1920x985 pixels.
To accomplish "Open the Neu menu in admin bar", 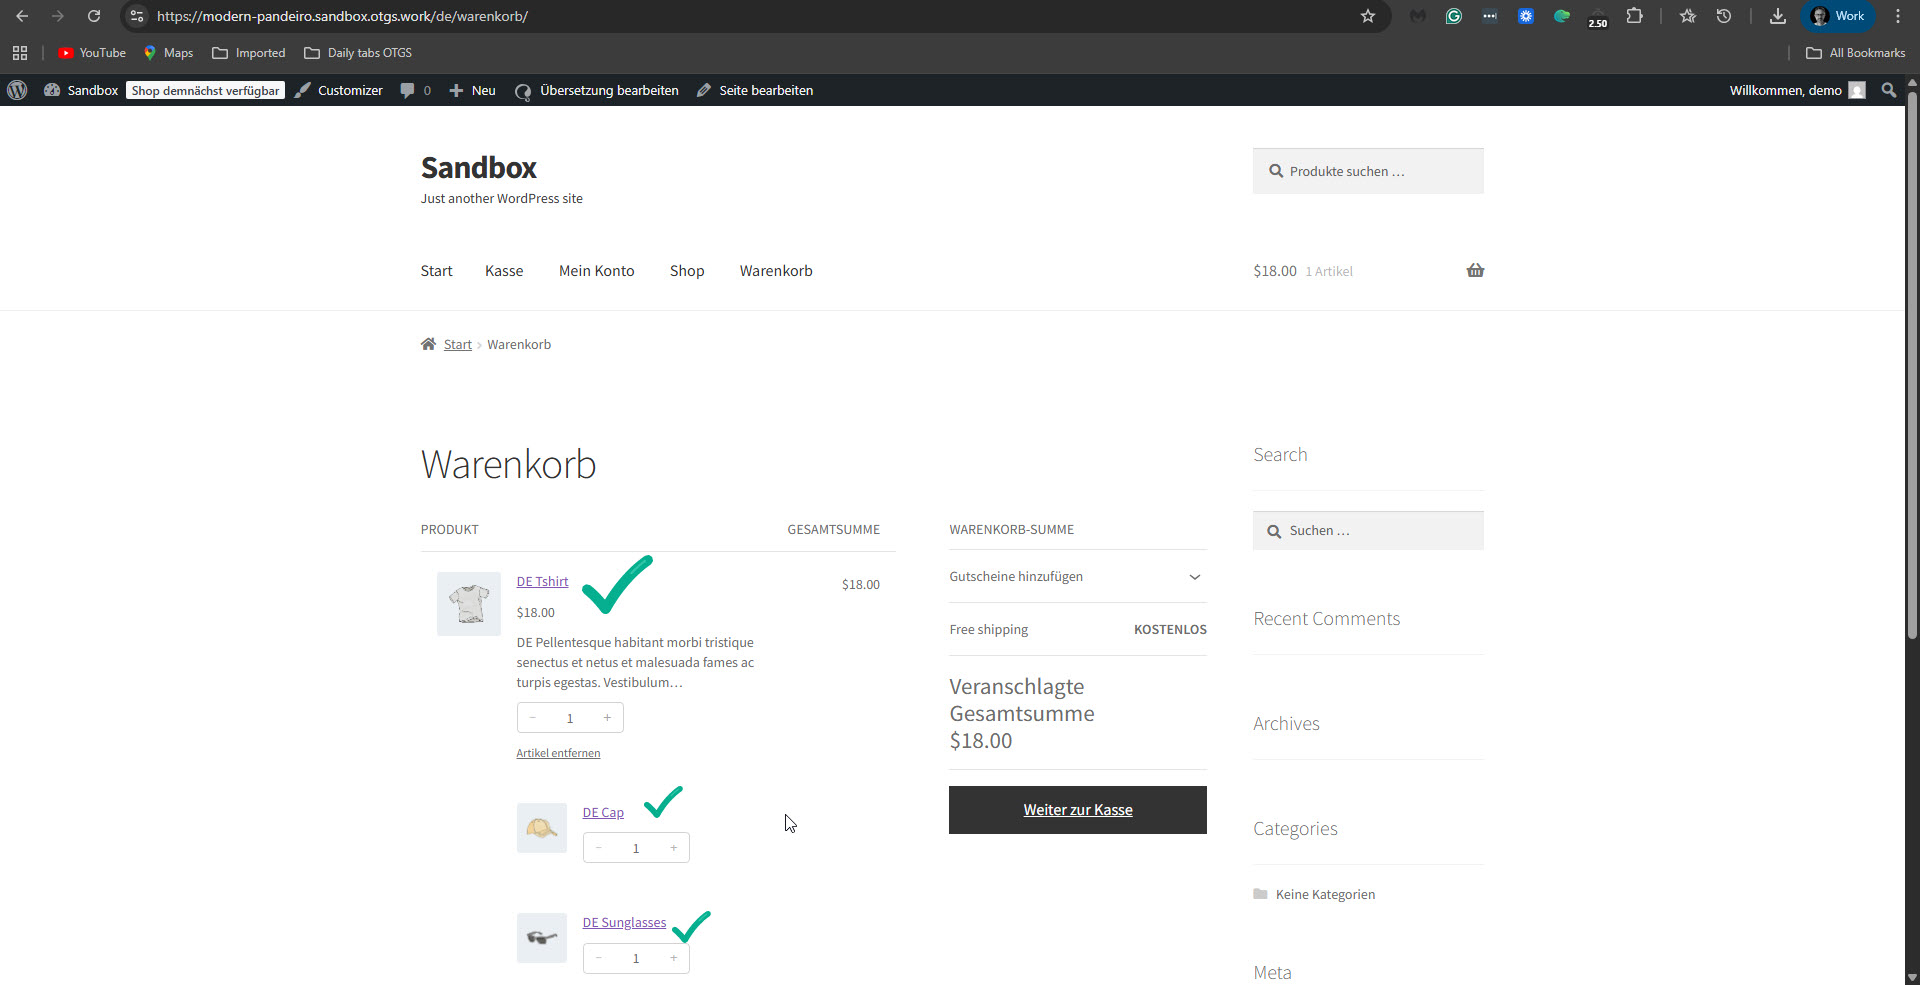I will tap(473, 90).
